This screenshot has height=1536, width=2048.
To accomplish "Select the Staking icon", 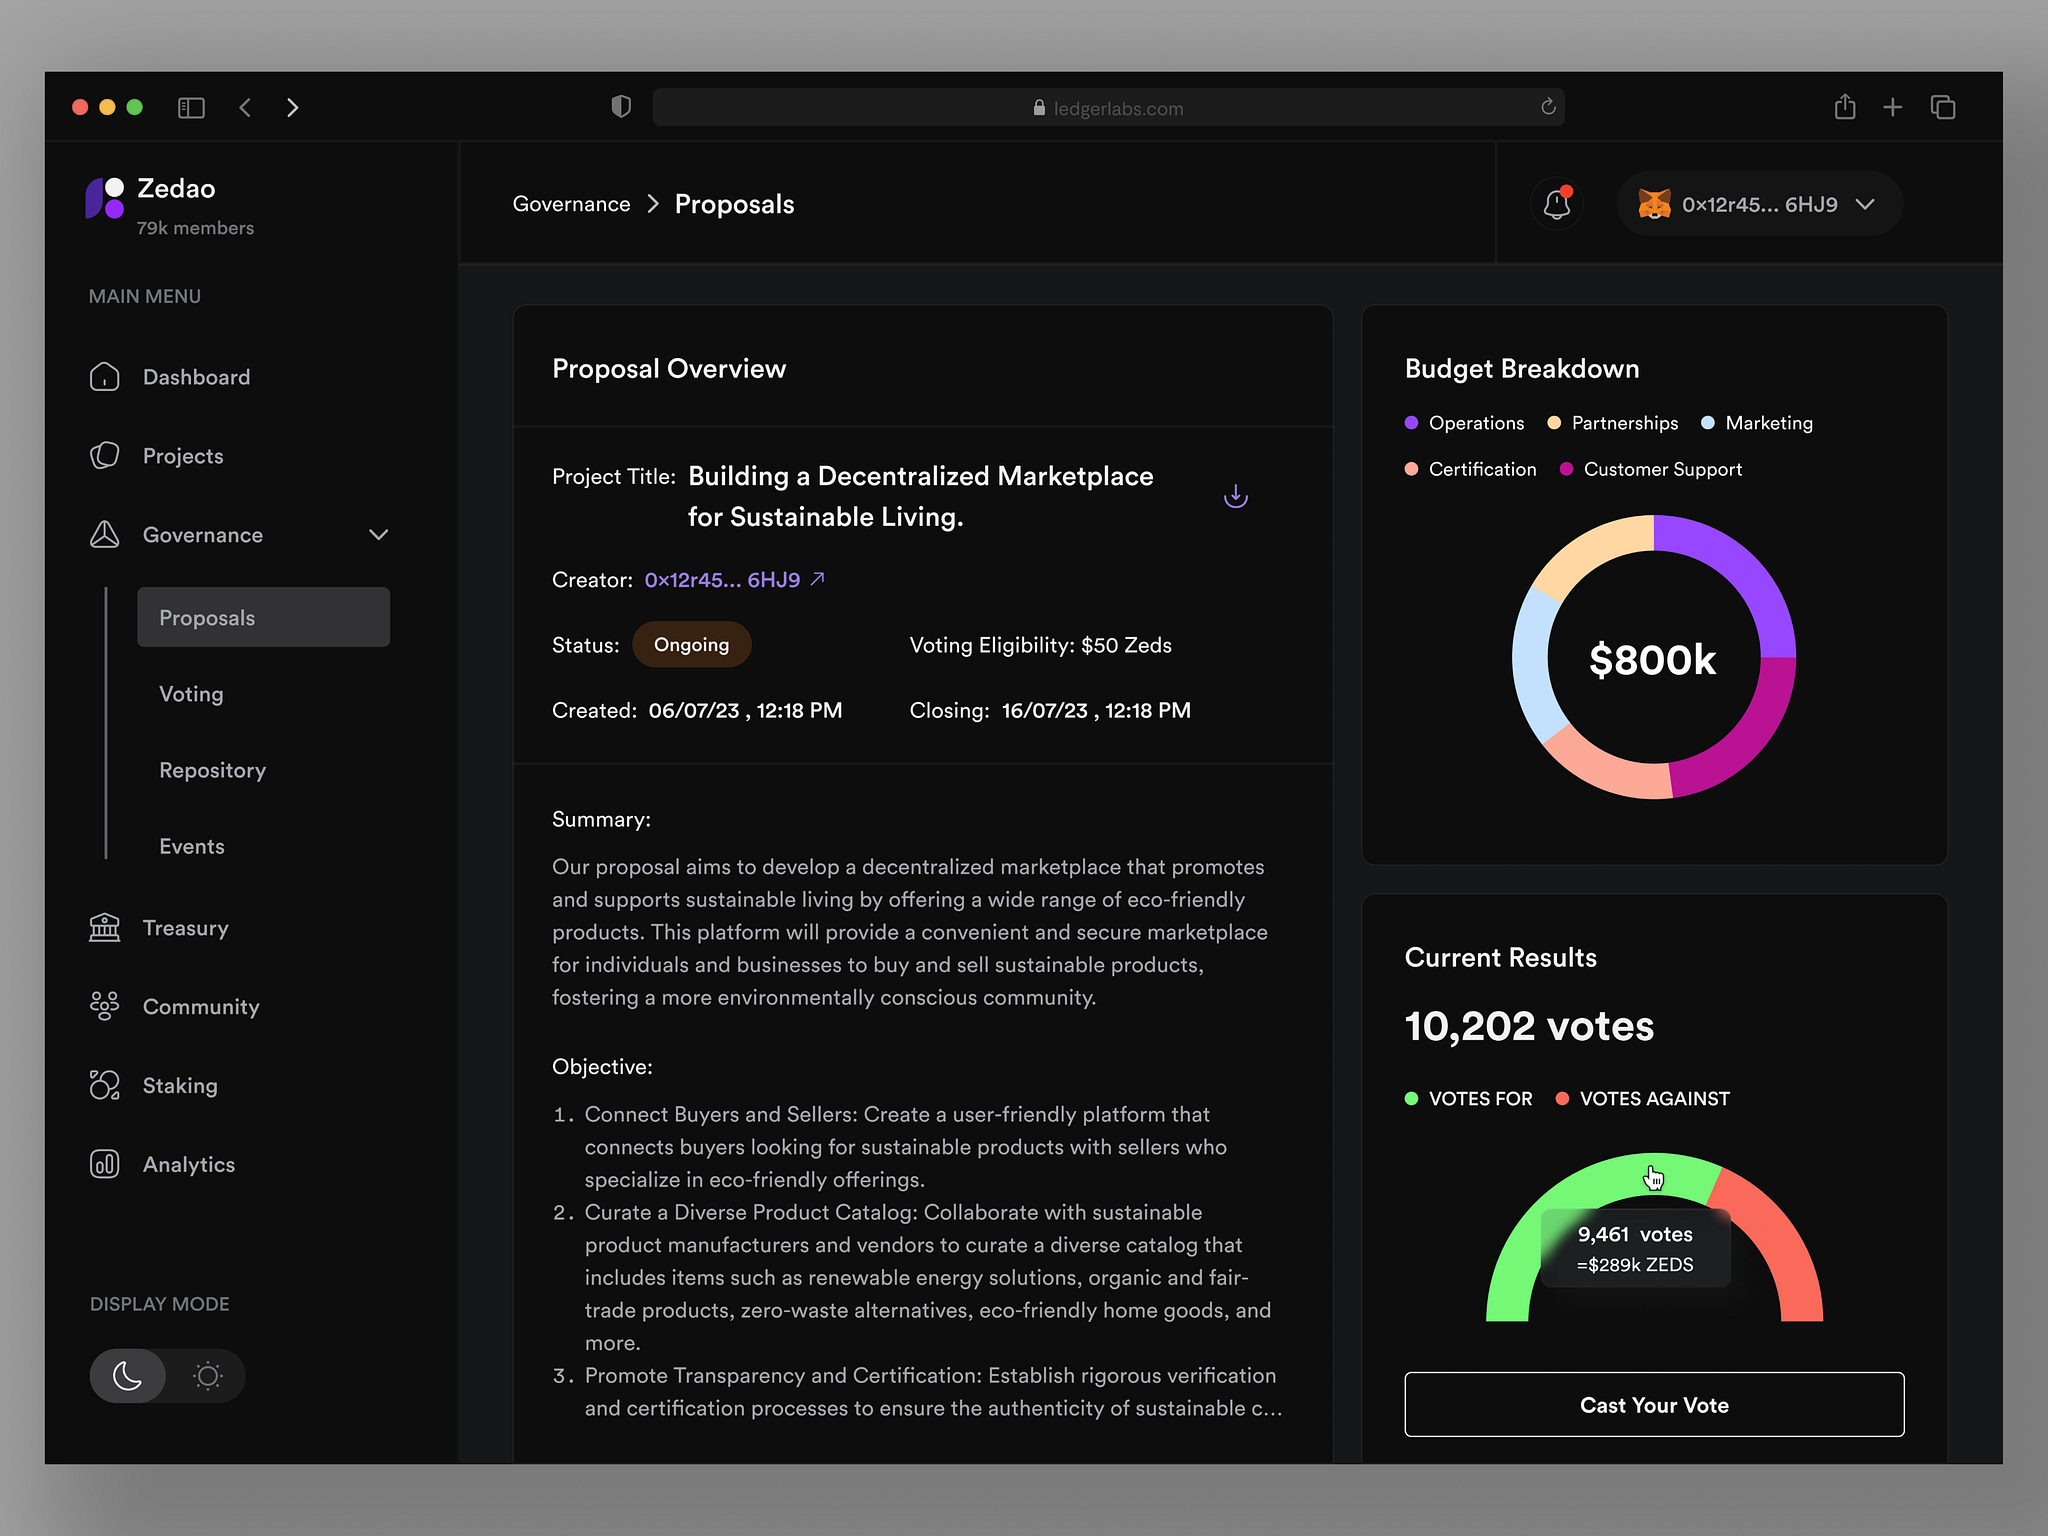I will 104,1085.
